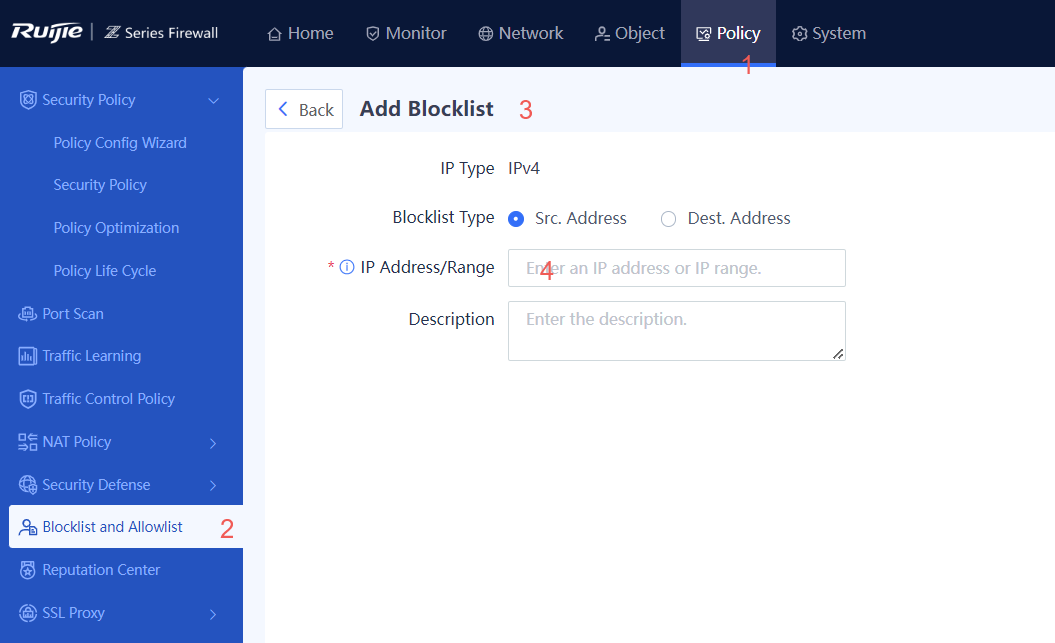This screenshot has height=643, width=1055.
Task: Click the Blocklist Type label
Action: [x=443, y=217]
